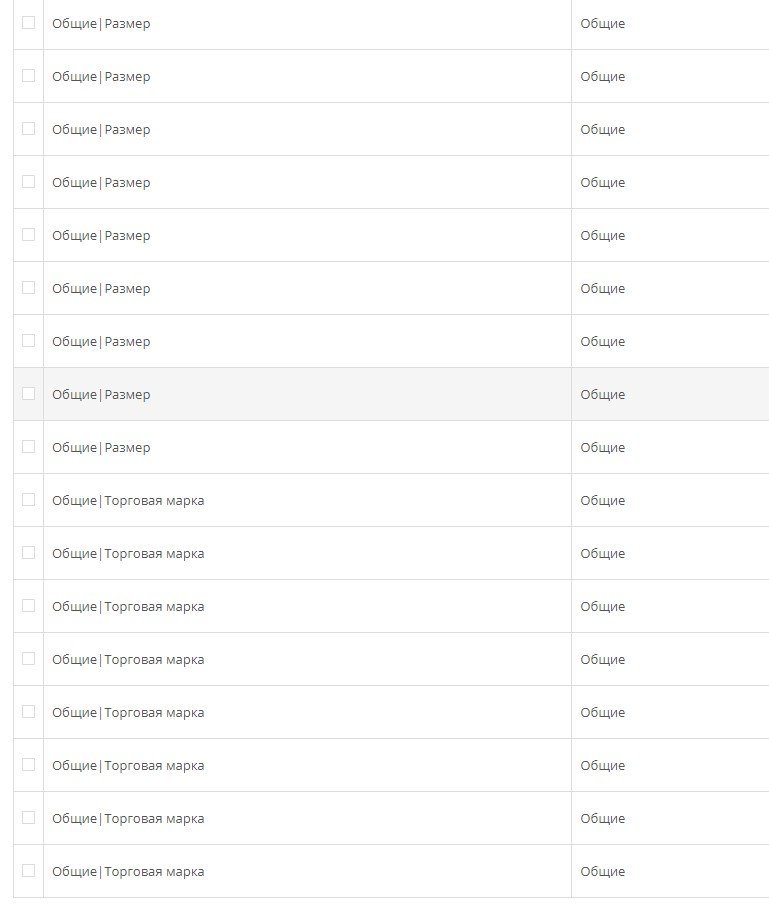769x910 pixels.
Task: Check the second Размер row checkbox from top
Action: (28, 75)
